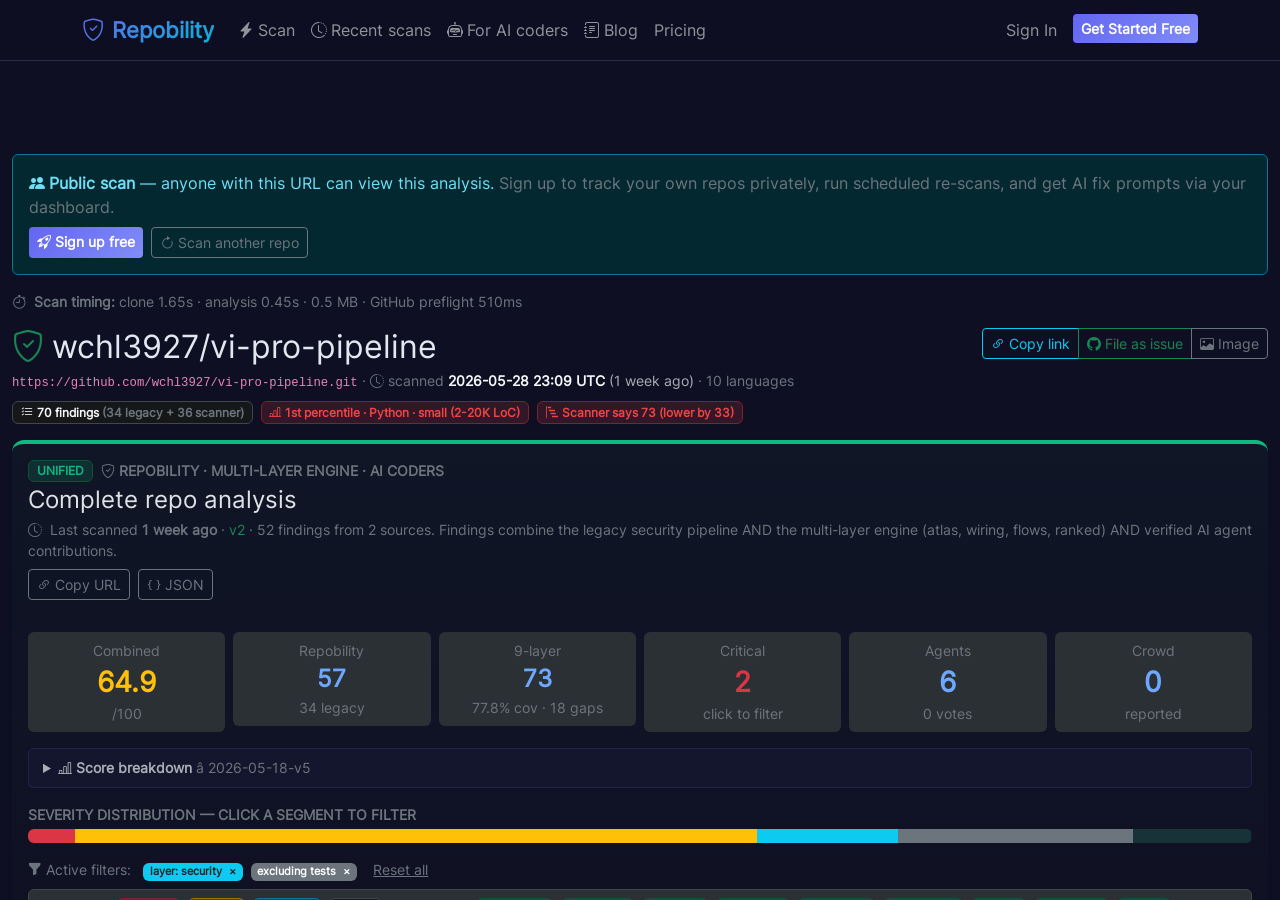The height and width of the screenshot is (900, 1280).
Task: Click the File as issue button
Action: pyautogui.click(x=1135, y=343)
